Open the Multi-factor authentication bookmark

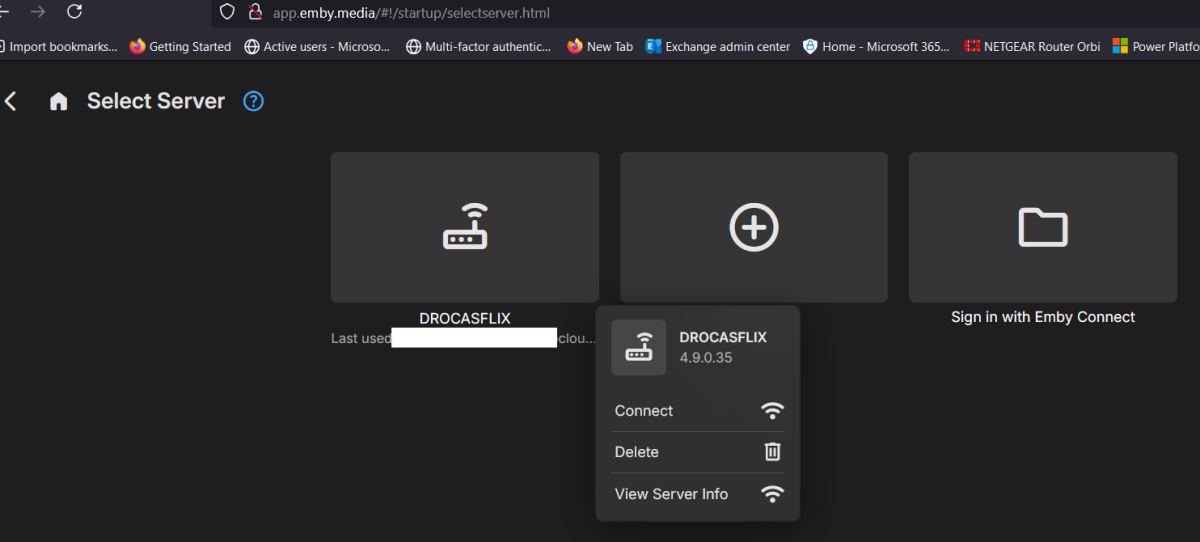coord(478,46)
